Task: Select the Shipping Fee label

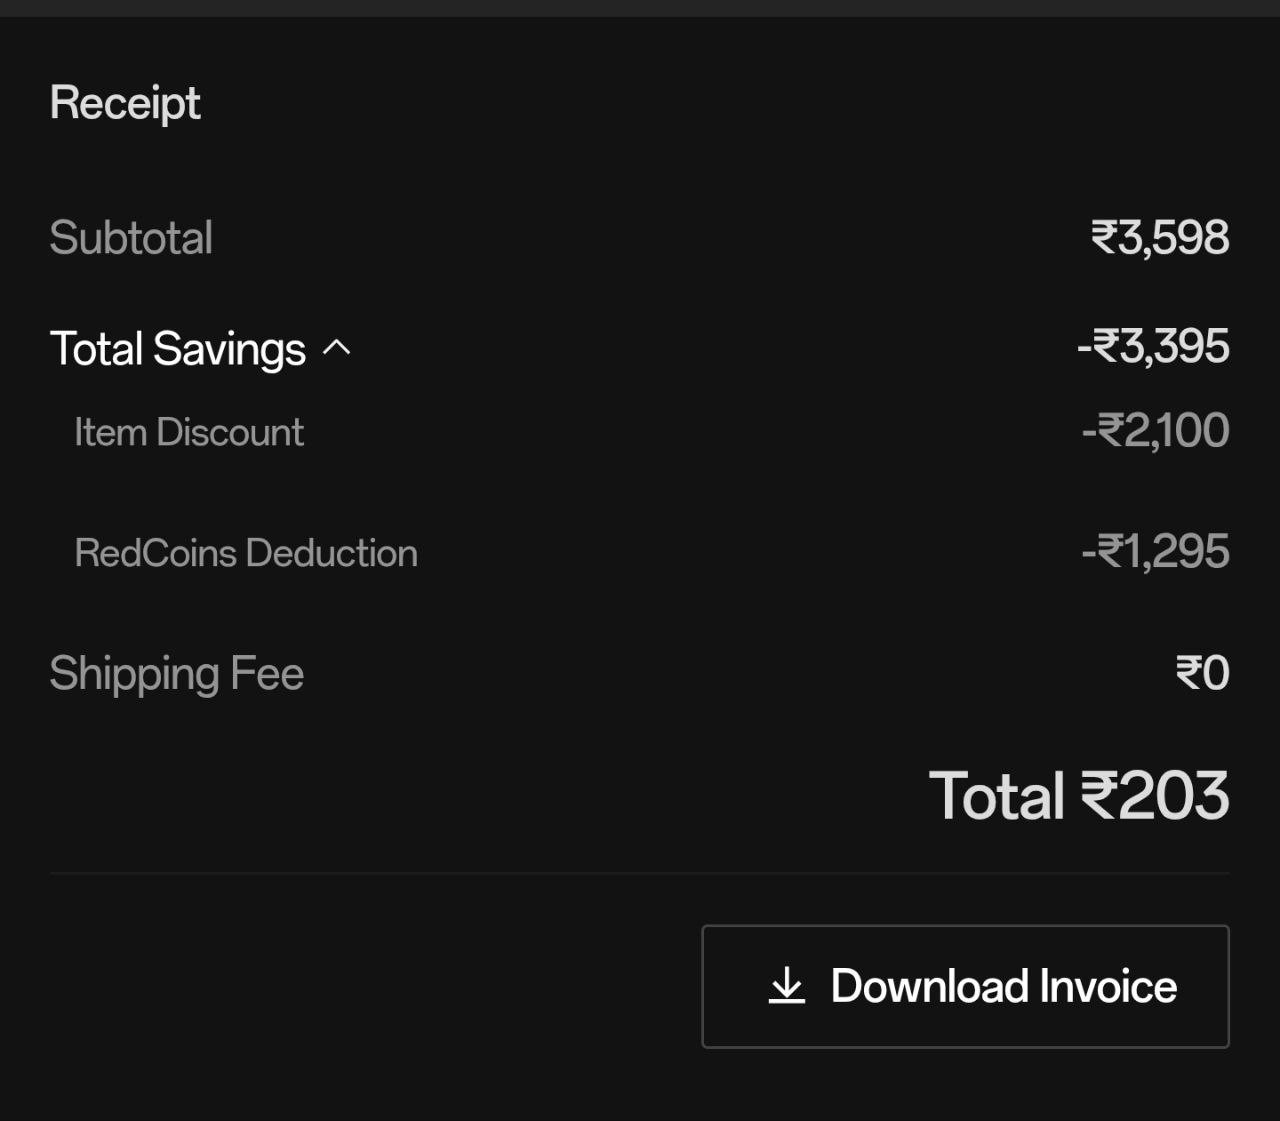Action: coord(176,673)
